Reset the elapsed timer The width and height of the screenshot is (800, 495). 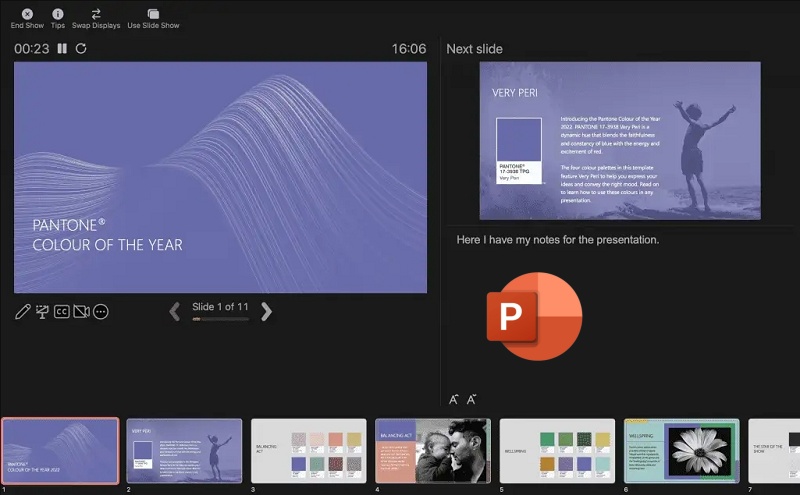click(x=81, y=48)
